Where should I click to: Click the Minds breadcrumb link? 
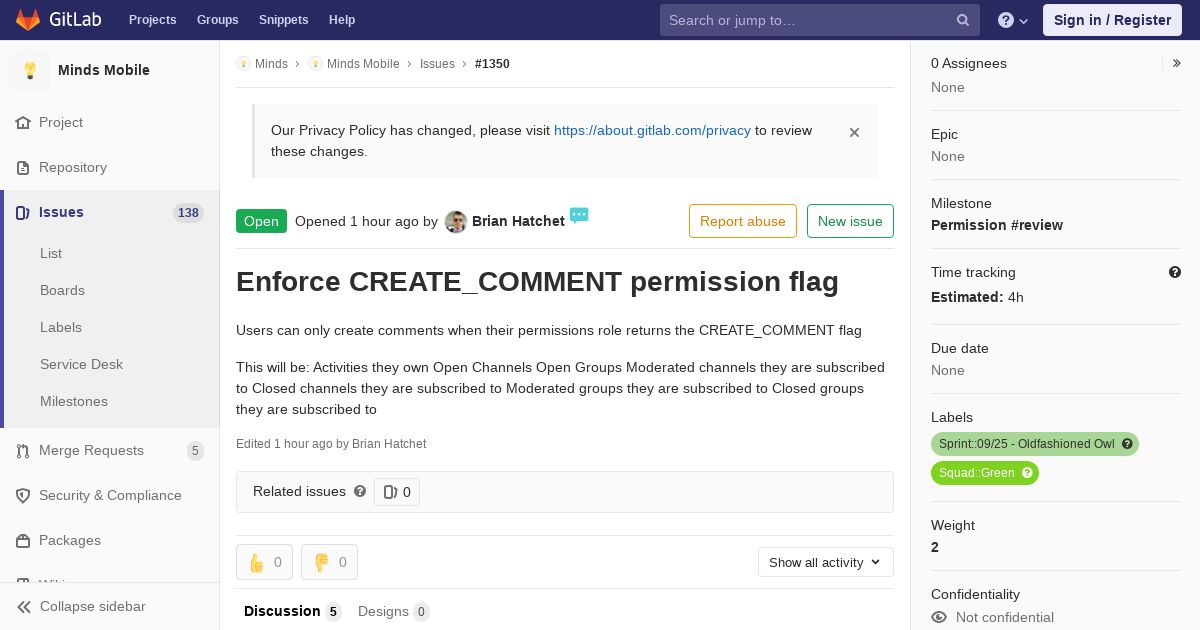271,64
